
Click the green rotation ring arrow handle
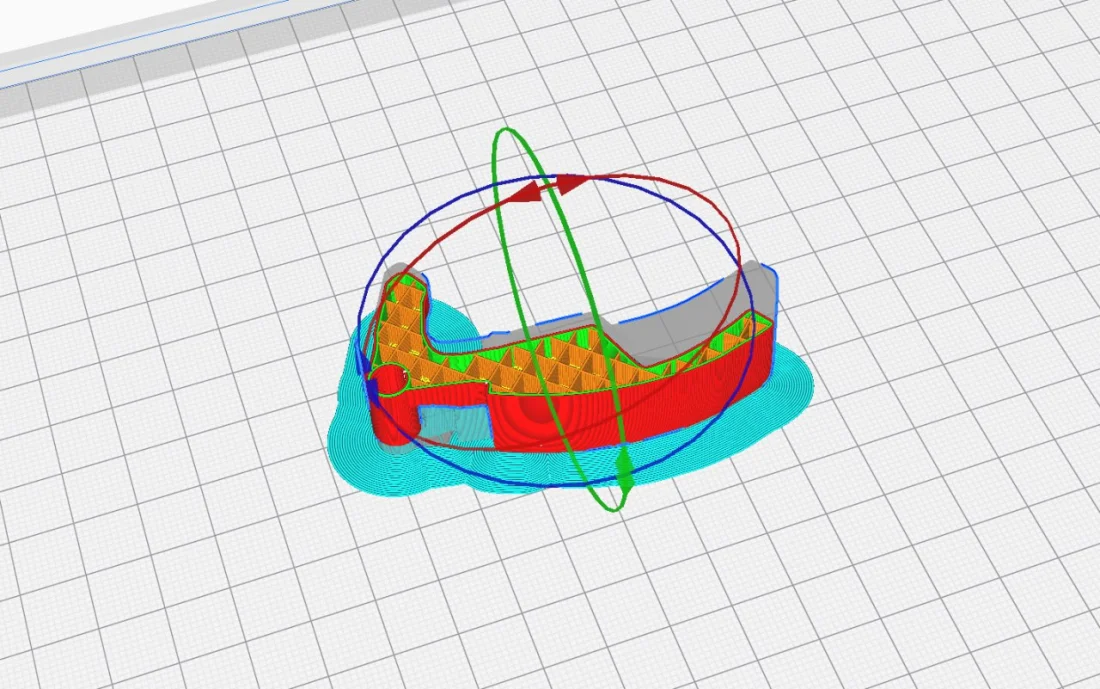tap(624, 471)
